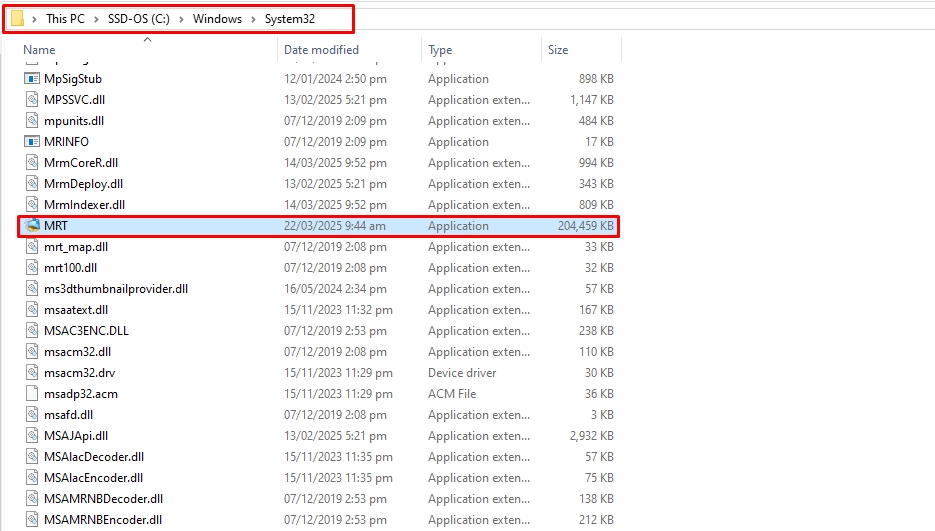Screen dimensions: 935x531
Task: Expand the chevron after This PC
Action: (96, 19)
